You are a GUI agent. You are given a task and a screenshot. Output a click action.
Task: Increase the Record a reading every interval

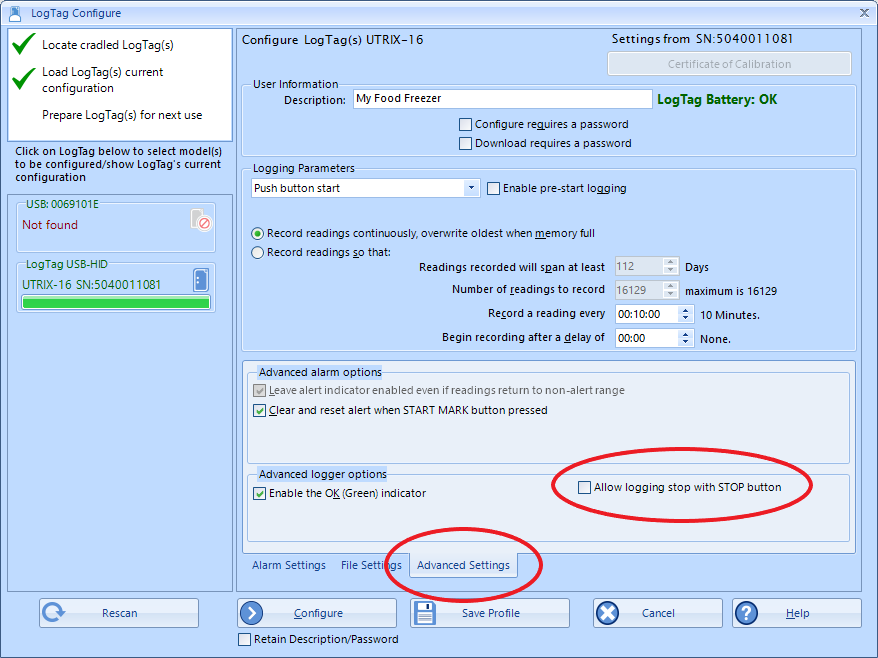pos(685,310)
